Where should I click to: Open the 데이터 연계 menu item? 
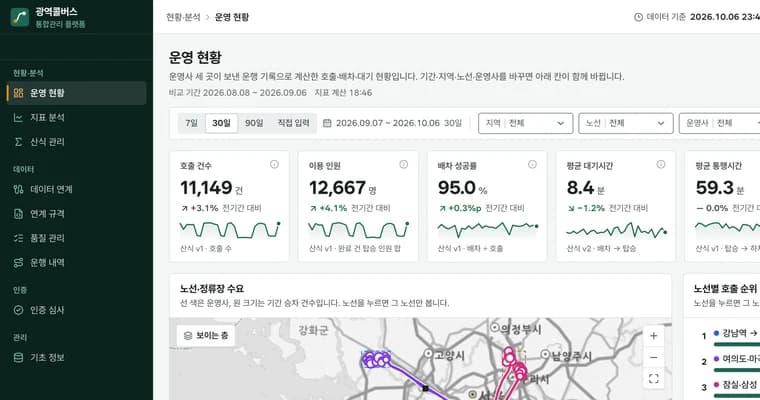pyautogui.click(x=76, y=189)
